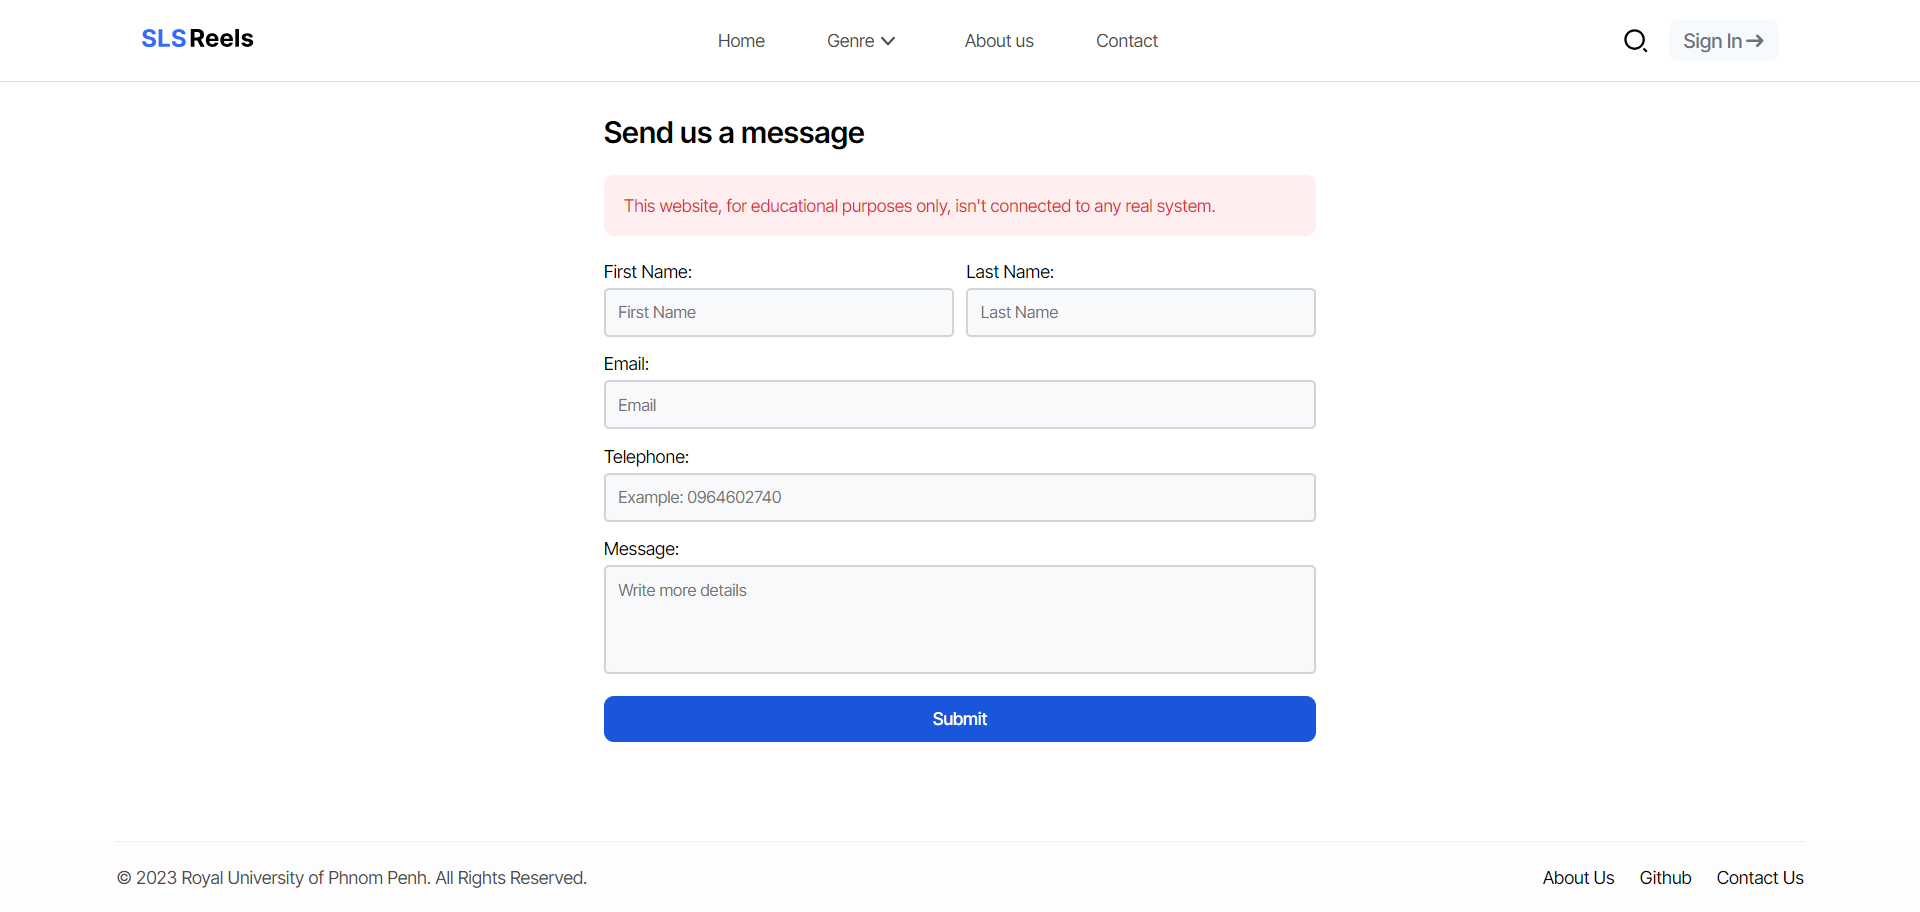Go to Home in navigation bar

[741, 41]
